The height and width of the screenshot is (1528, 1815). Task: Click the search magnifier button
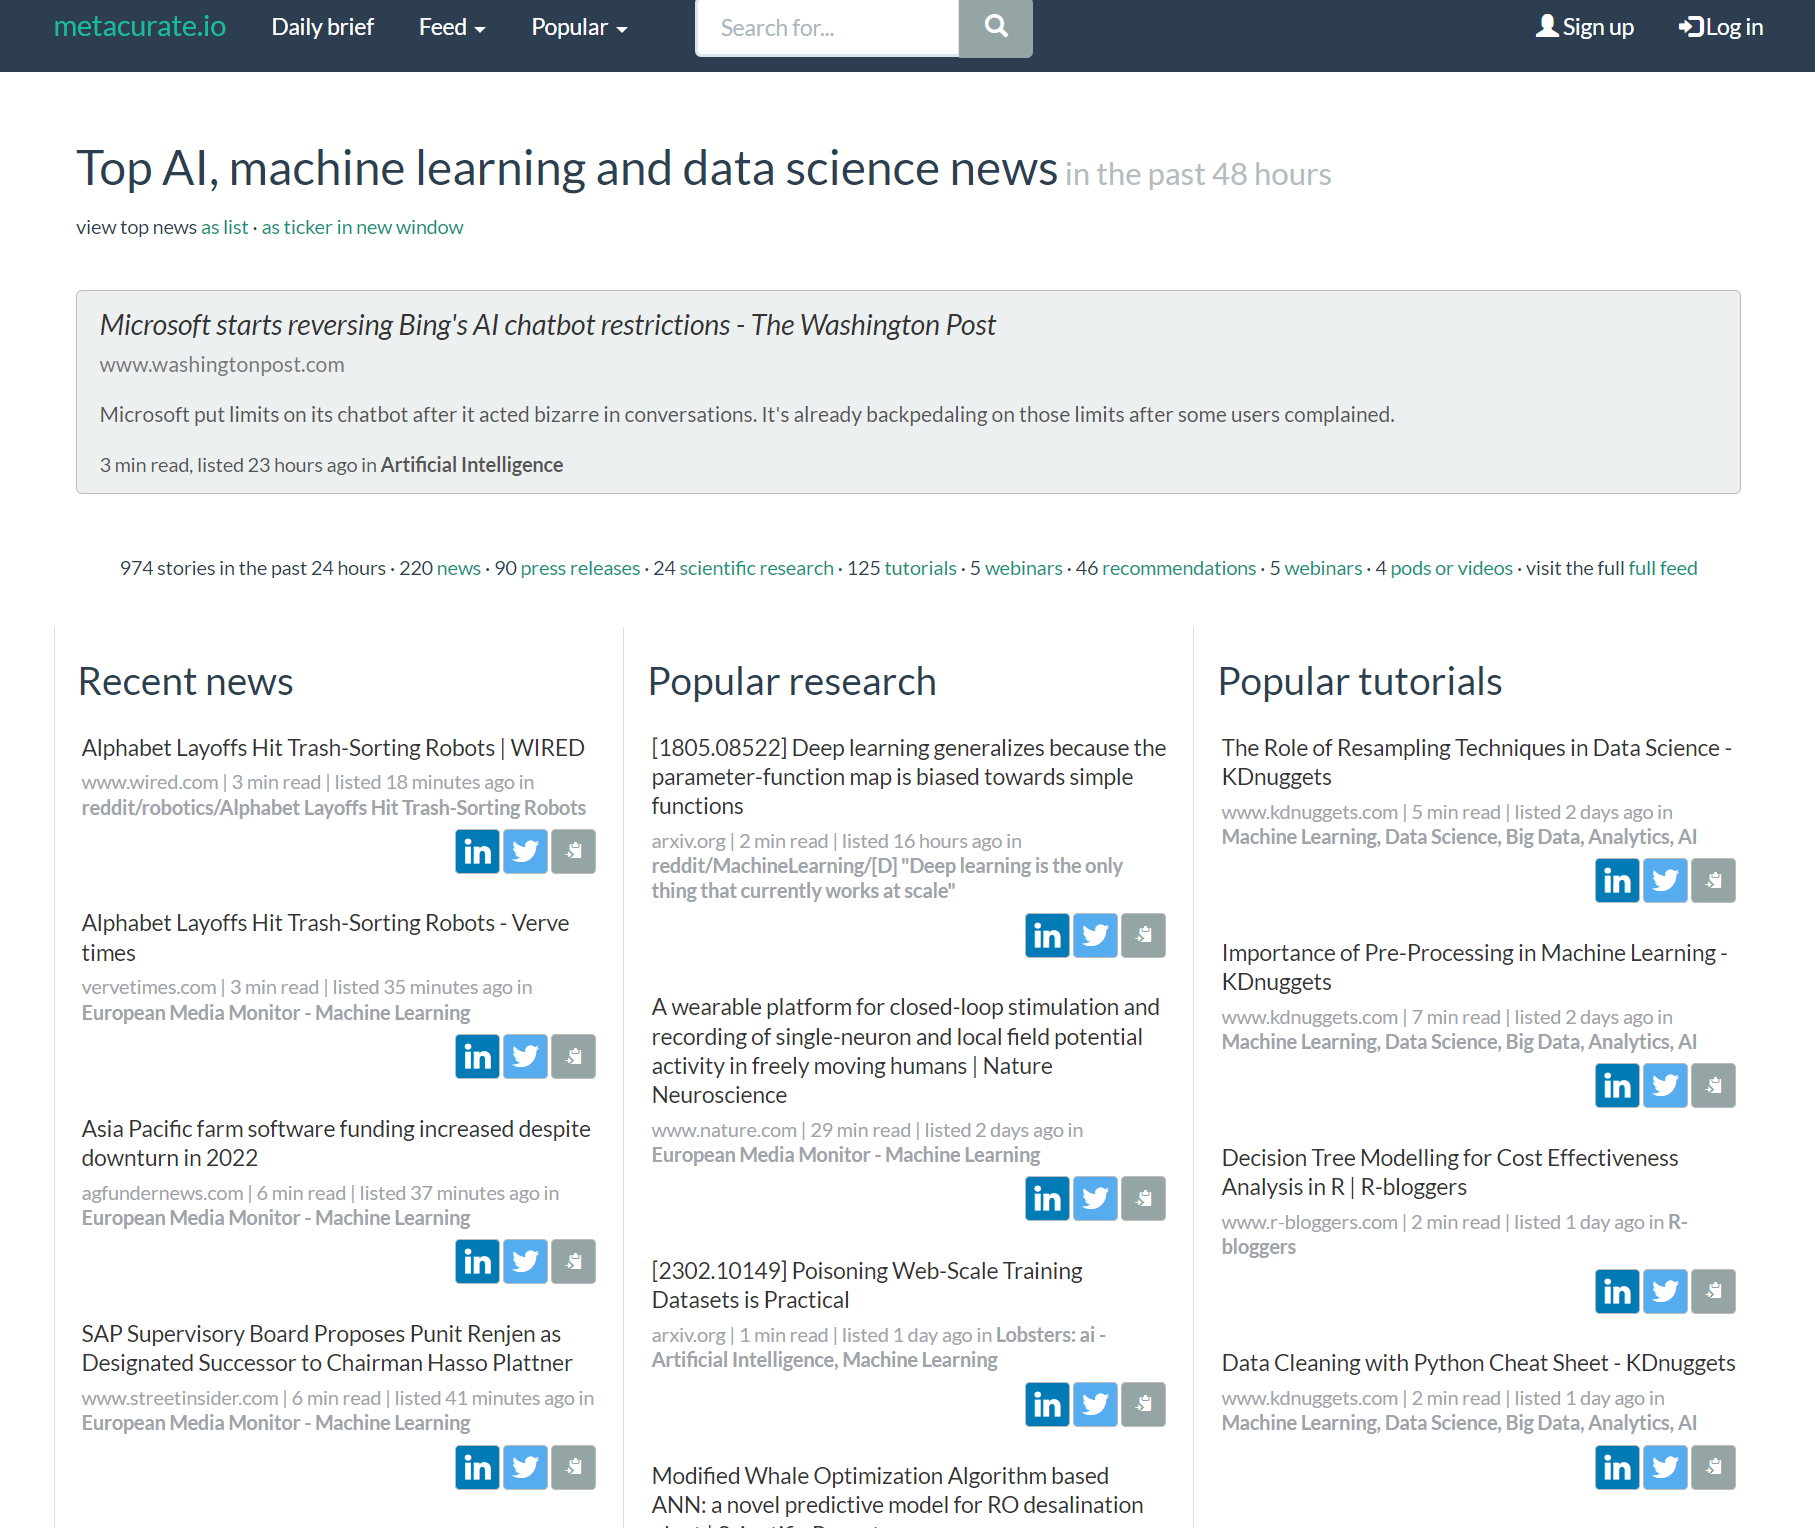click(x=995, y=27)
